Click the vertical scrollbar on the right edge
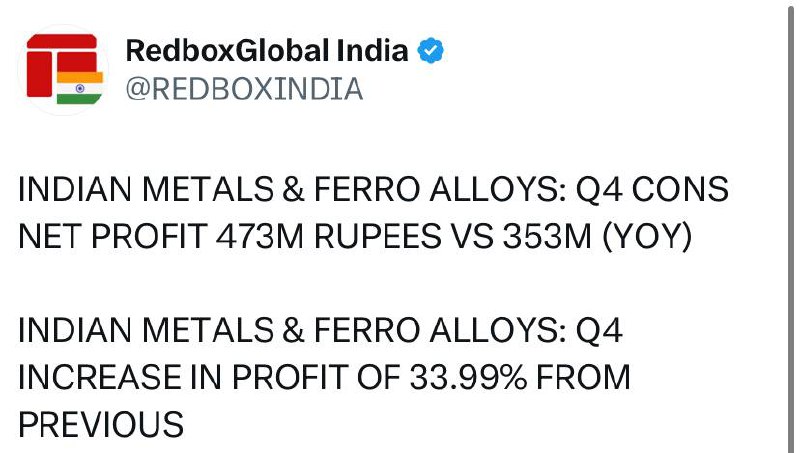 [x=791, y=226]
